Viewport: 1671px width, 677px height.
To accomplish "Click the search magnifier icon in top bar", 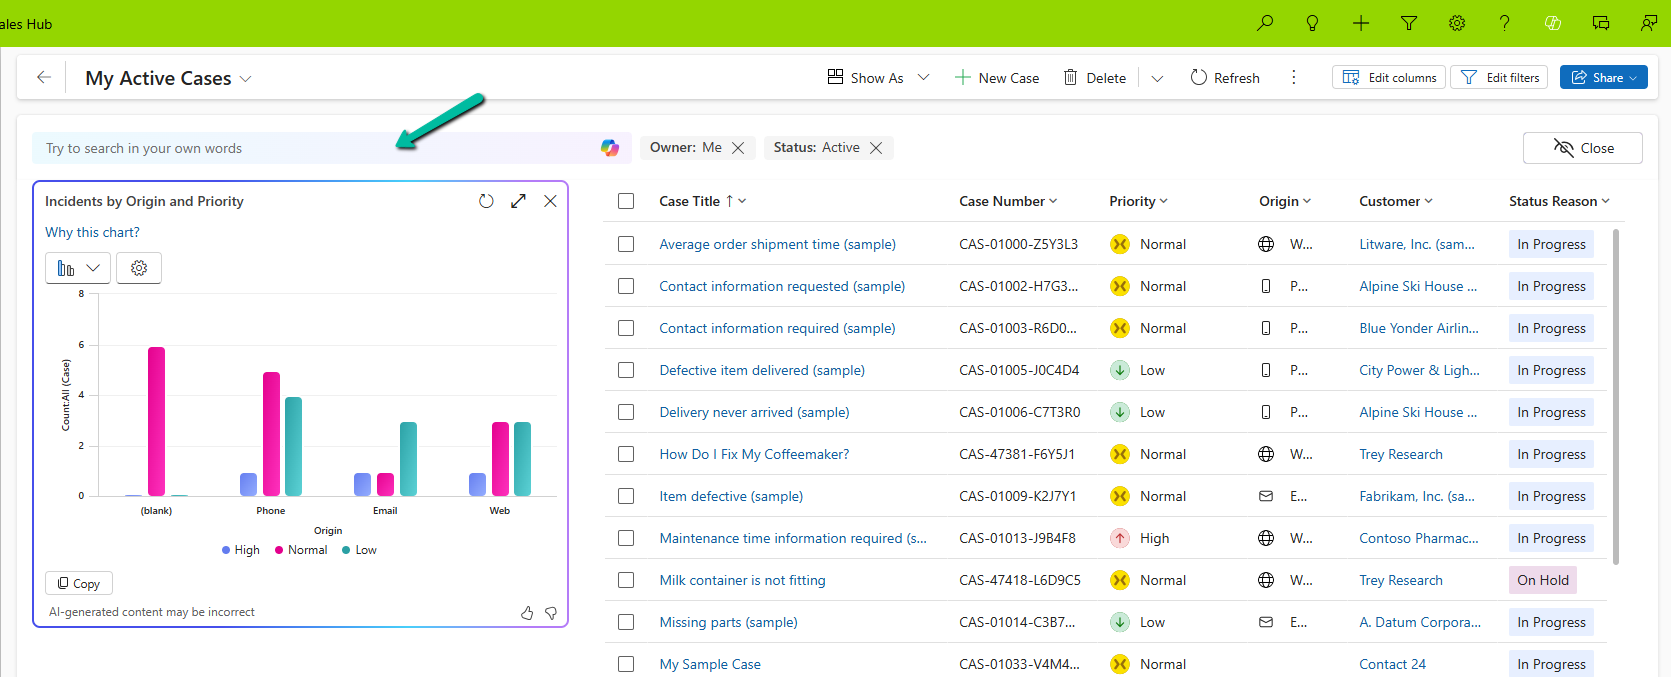I will click(x=1265, y=23).
